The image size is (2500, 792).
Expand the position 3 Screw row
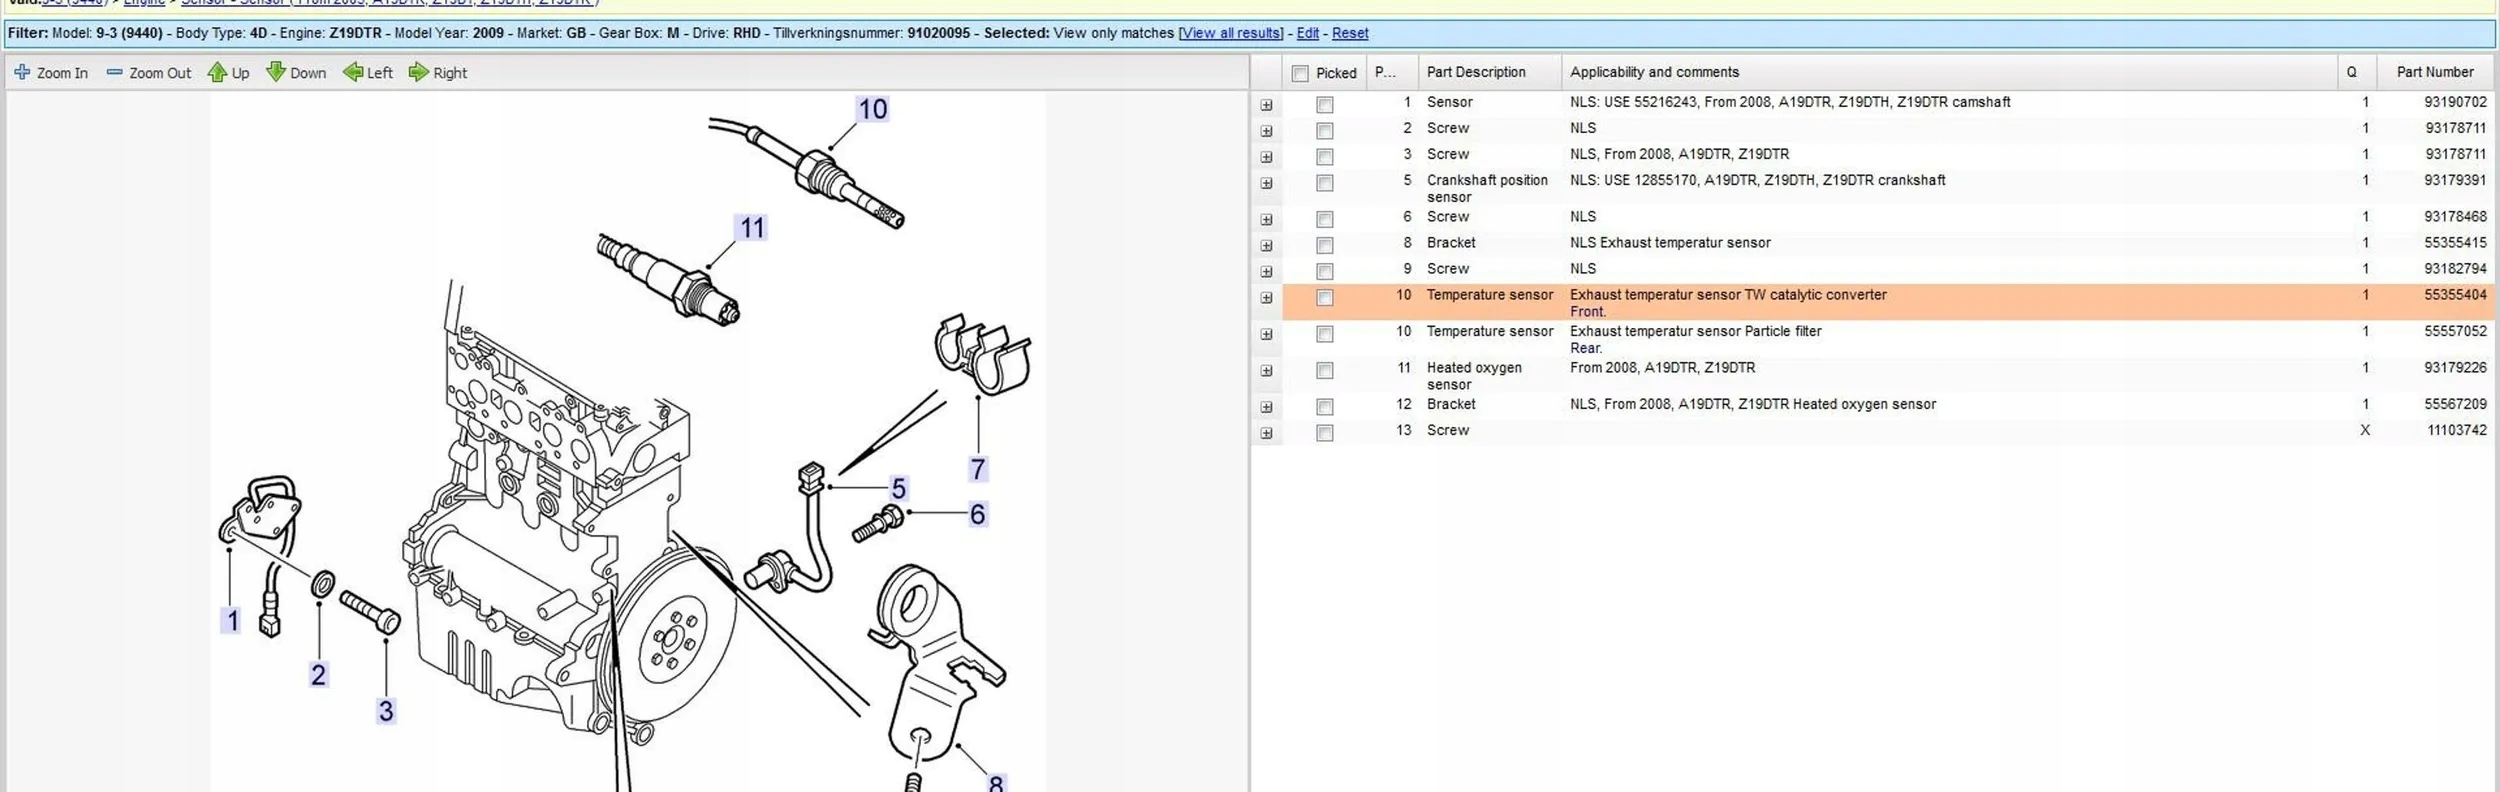(x=1267, y=157)
